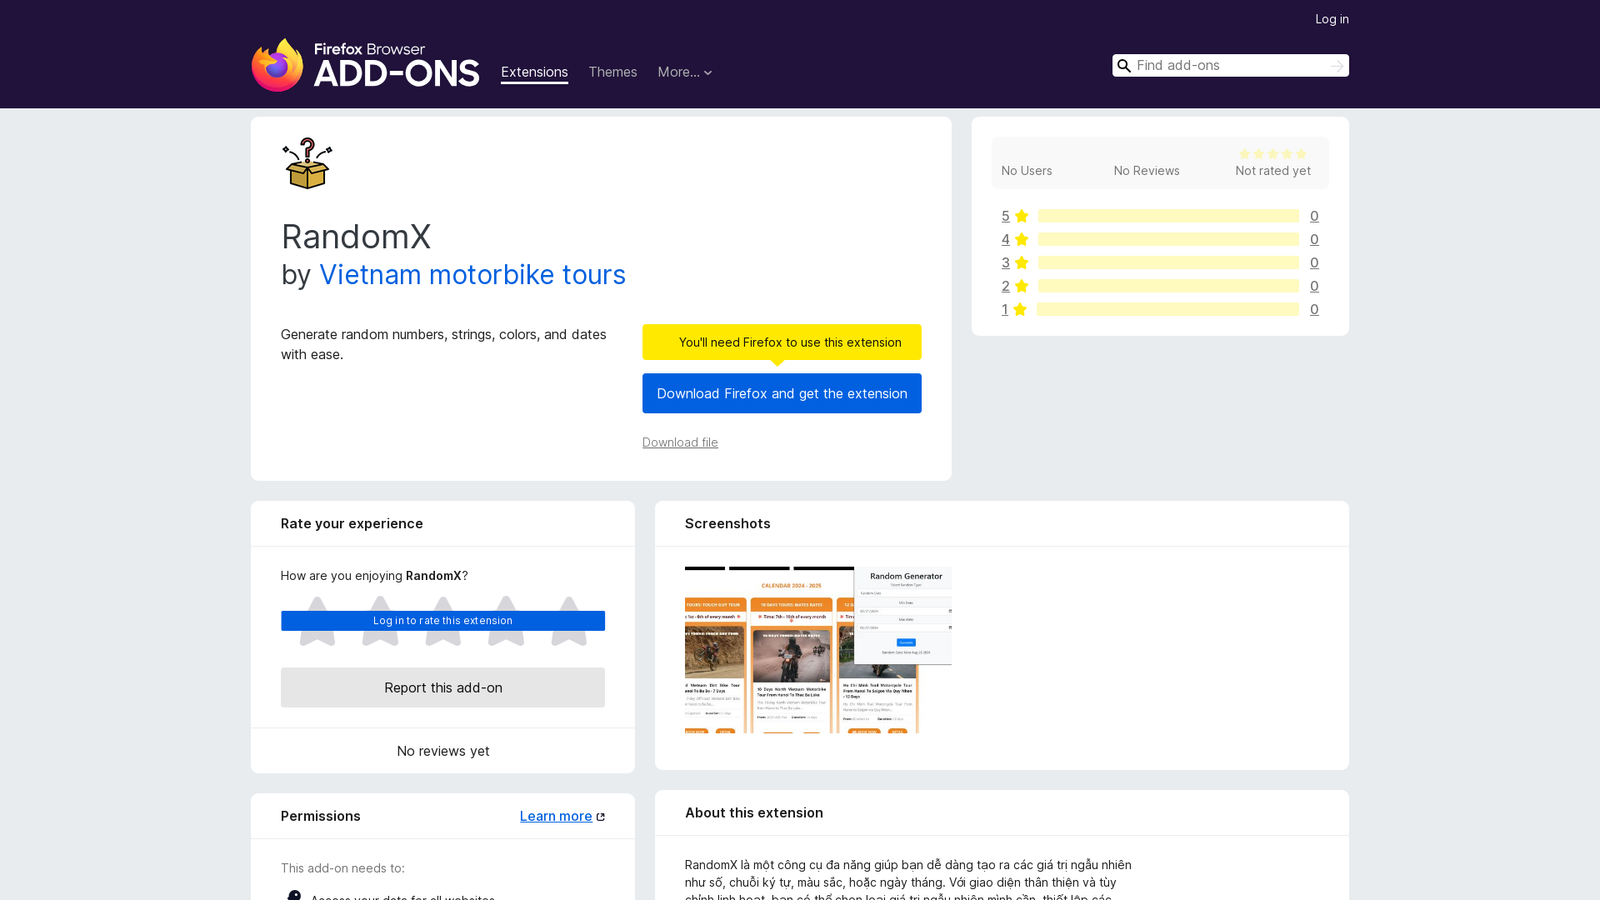Viewport: 1600px width, 900px height.
Task: Click the No reviews yet text
Action: (x=443, y=751)
